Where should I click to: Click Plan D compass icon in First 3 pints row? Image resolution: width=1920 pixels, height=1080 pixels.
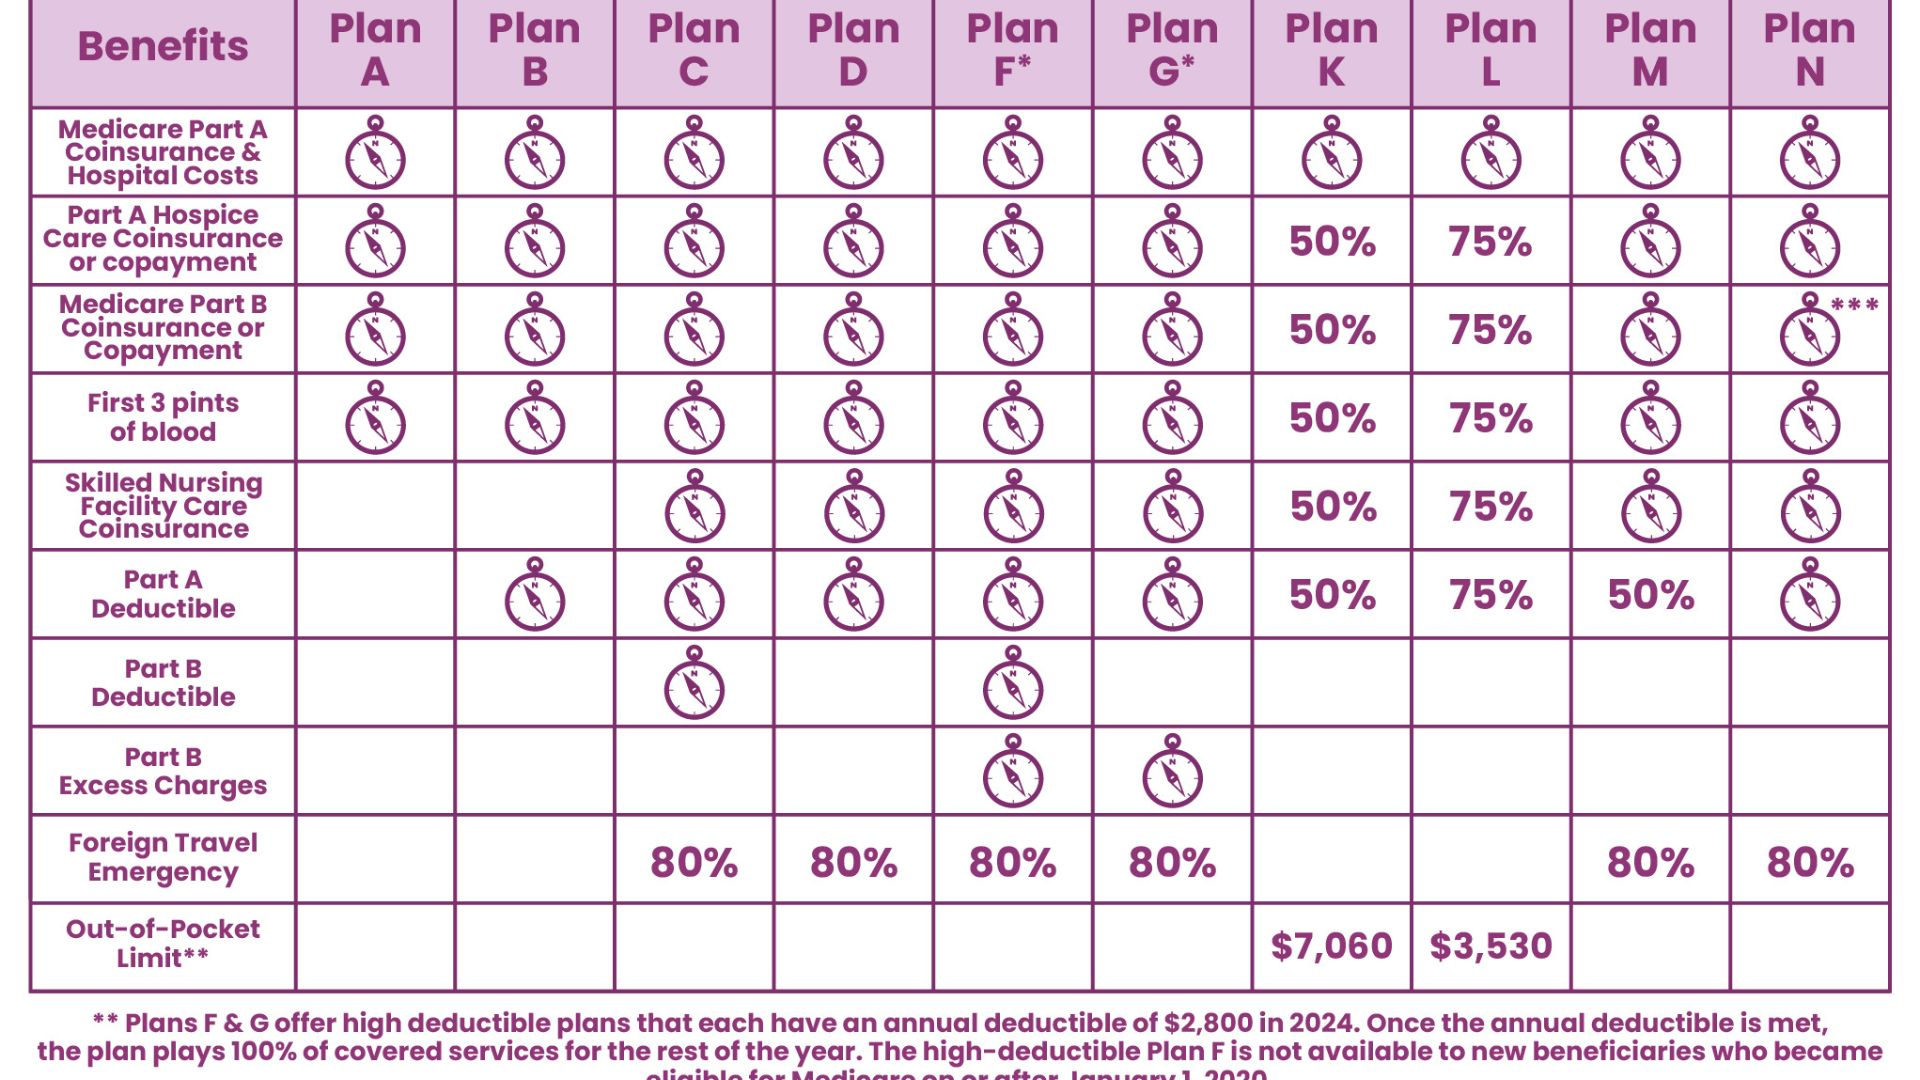[854, 419]
